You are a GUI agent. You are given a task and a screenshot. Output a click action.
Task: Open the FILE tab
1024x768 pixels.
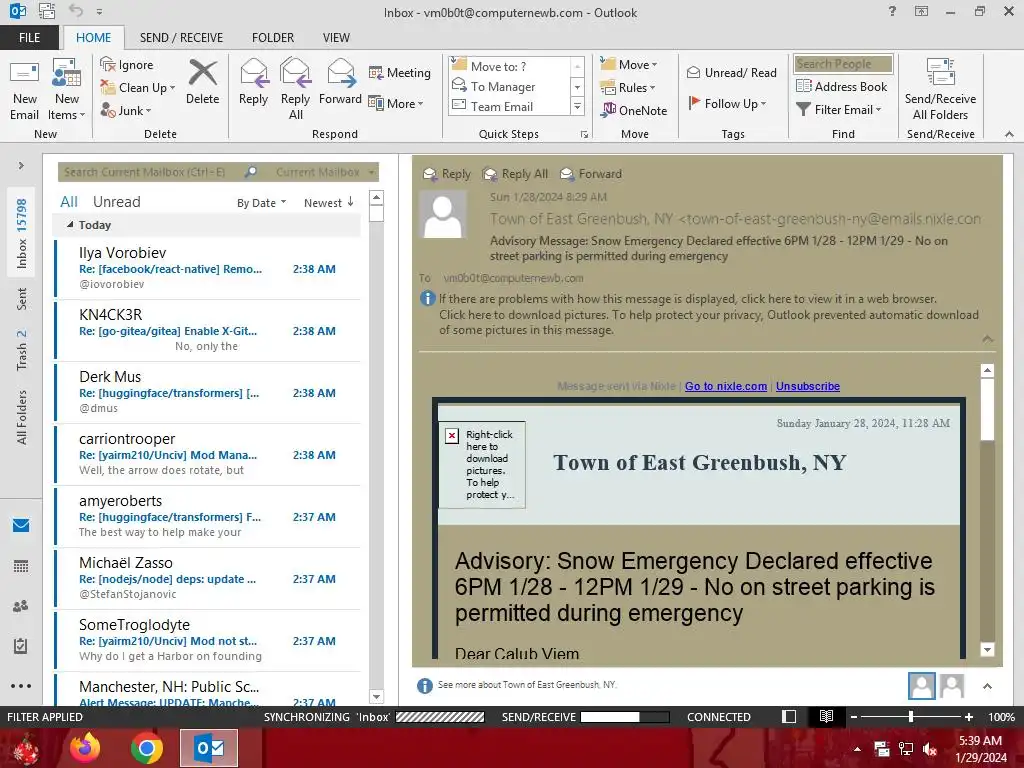click(29, 37)
